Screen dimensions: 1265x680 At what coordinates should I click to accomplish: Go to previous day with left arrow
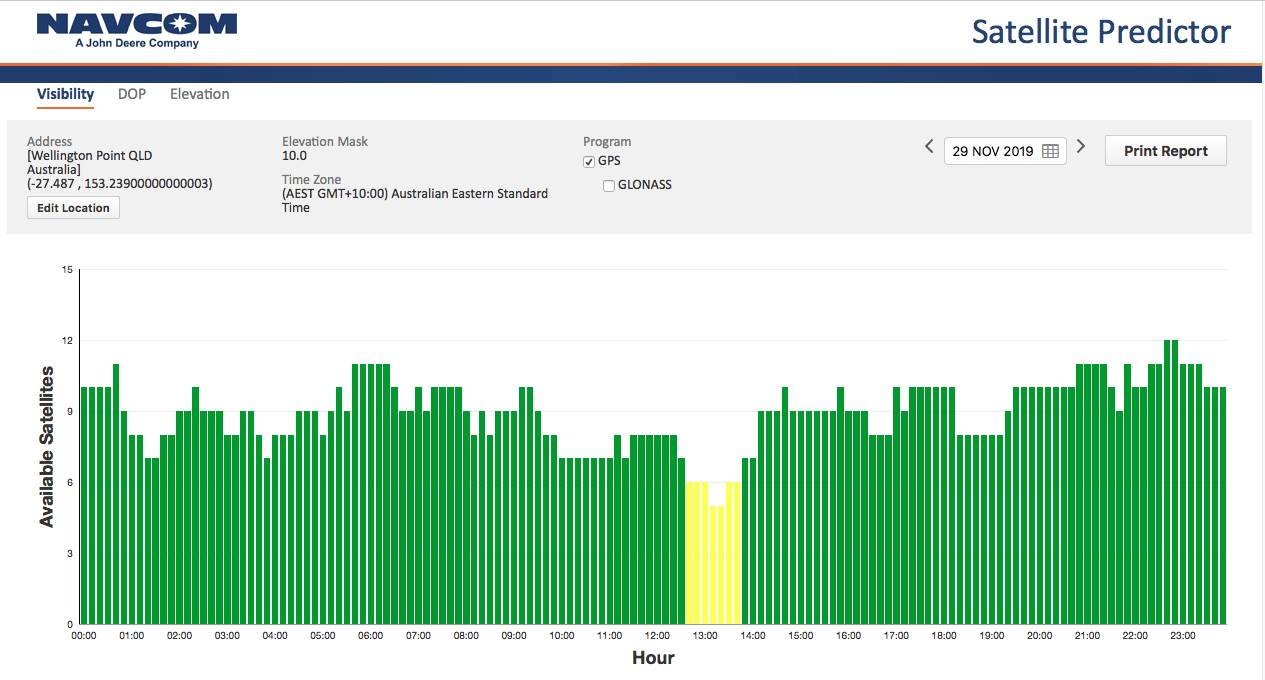[x=929, y=147]
